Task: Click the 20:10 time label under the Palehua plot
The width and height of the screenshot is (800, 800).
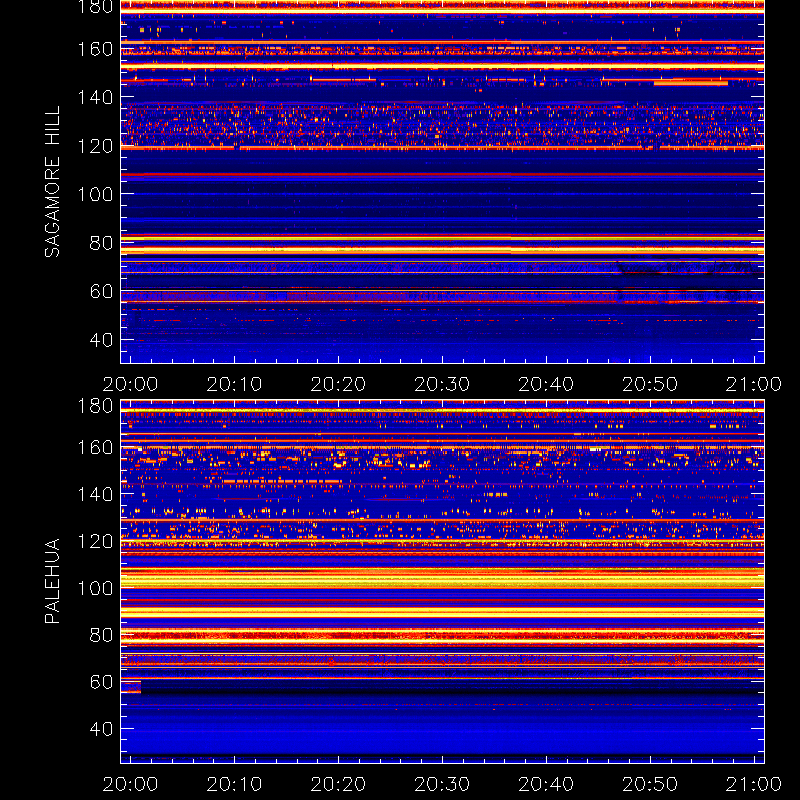Action: [x=234, y=784]
